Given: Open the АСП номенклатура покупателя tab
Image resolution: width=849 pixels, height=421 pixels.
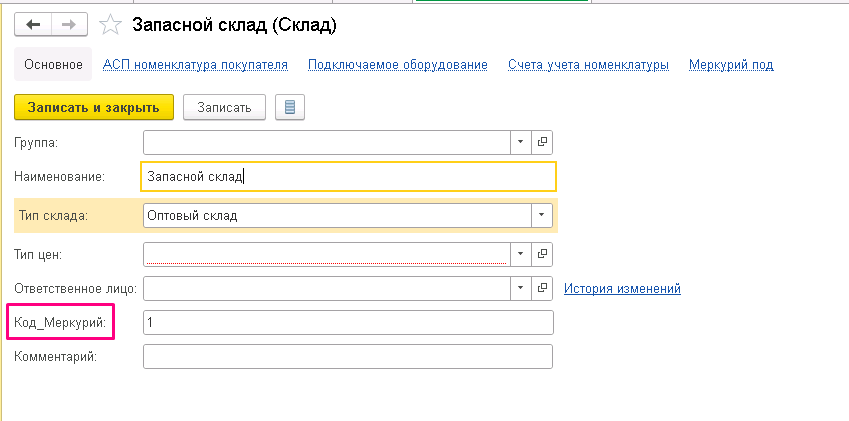Looking at the screenshot, I should pos(195,65).
